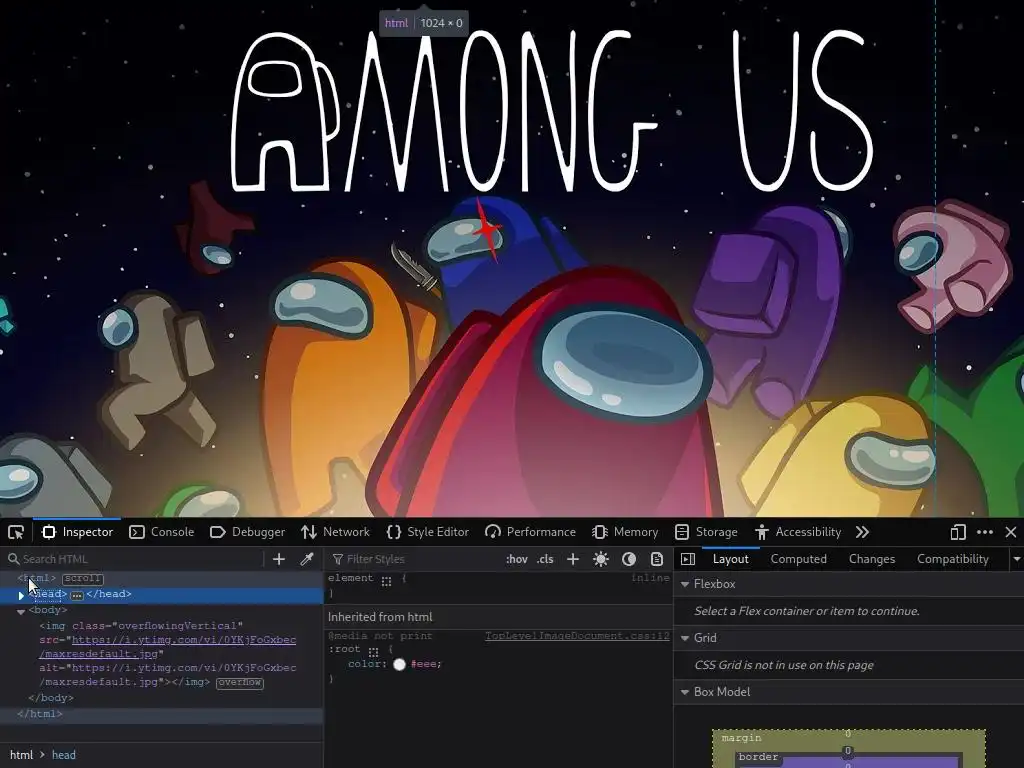Activate the element picker tool
The image size is (1024, 768).
pyautogui.click(x=16, y=532)
